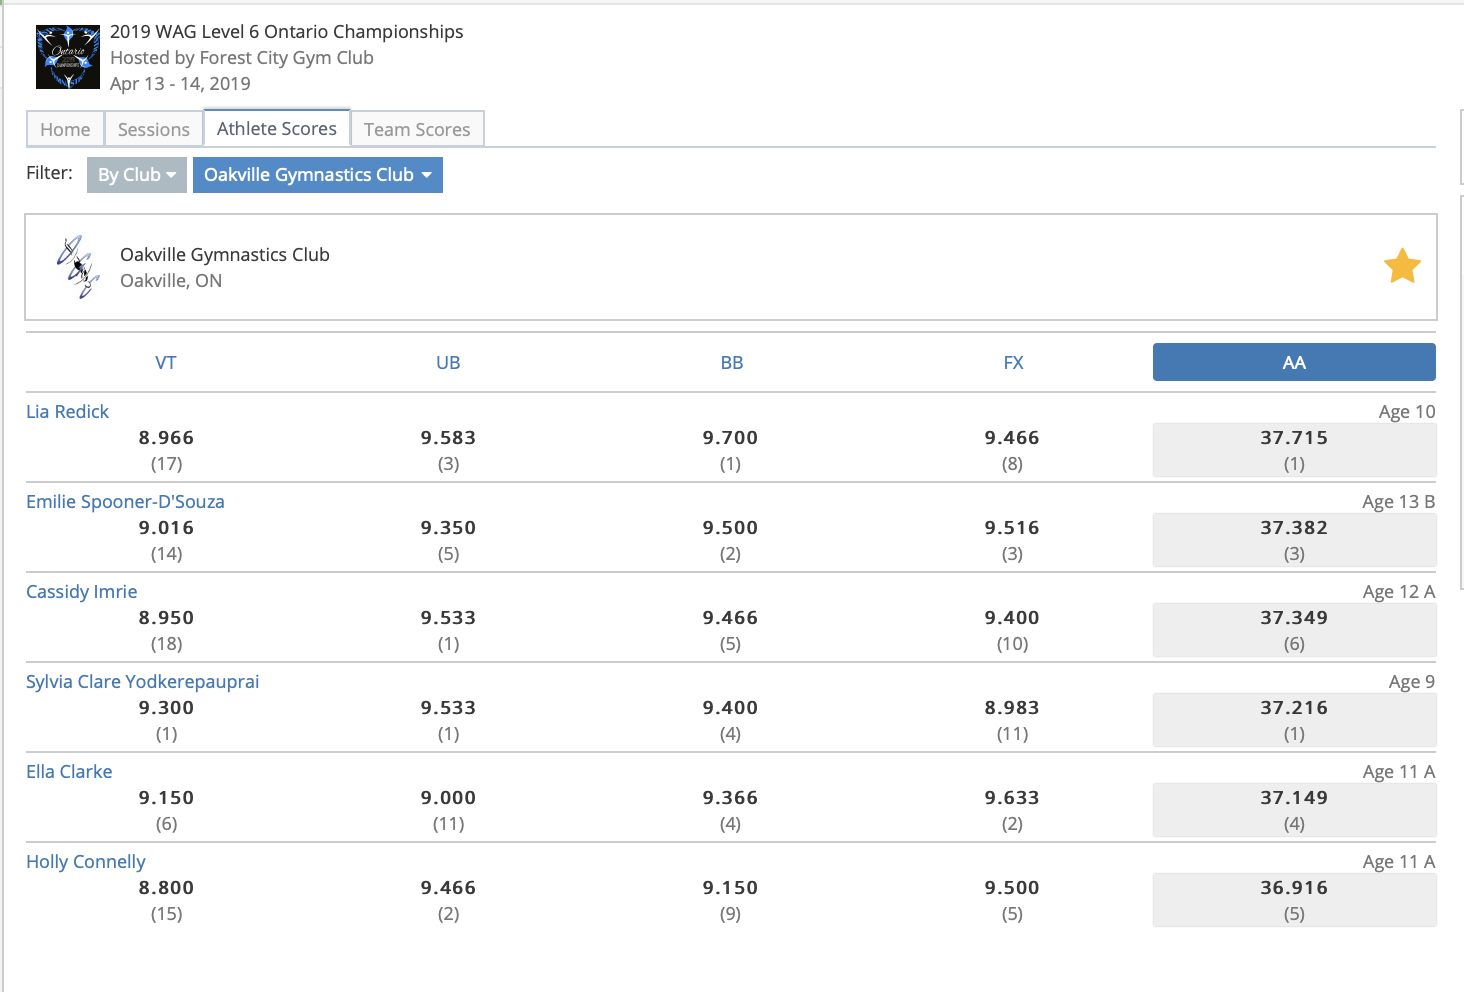The width and height of the screenshot is (1464, 992).
Task: Click Lia Redick's beam score 9.700
Action: [730, 438]
